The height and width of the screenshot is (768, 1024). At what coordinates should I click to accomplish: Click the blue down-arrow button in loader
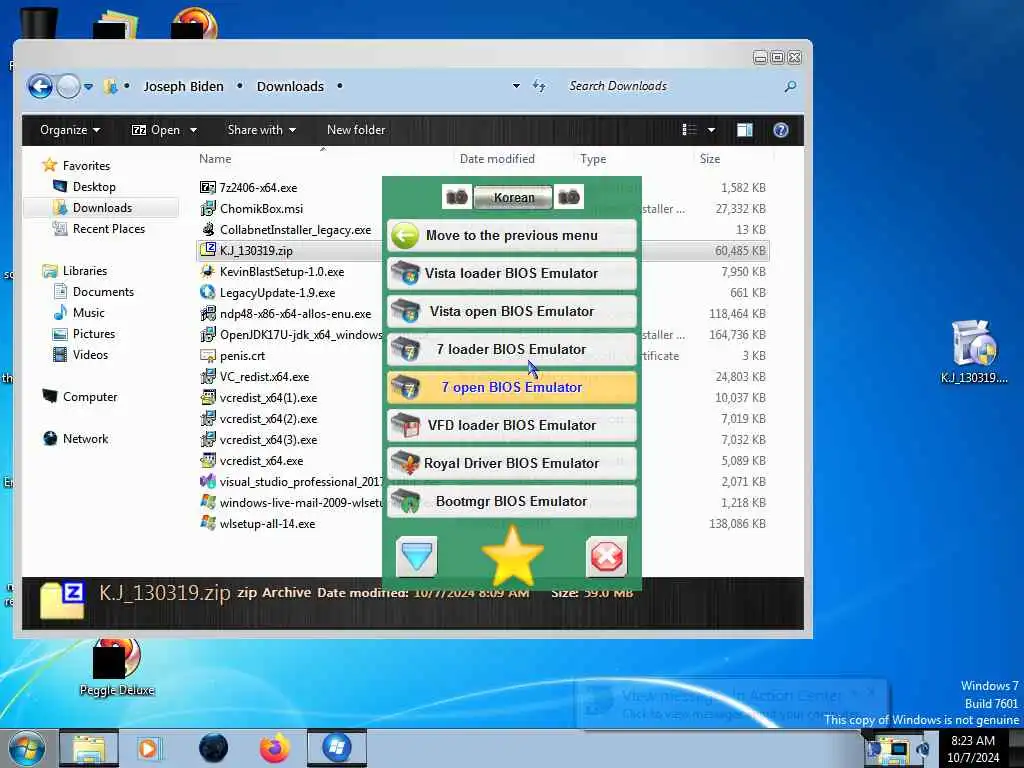click(x=417, y=557)
